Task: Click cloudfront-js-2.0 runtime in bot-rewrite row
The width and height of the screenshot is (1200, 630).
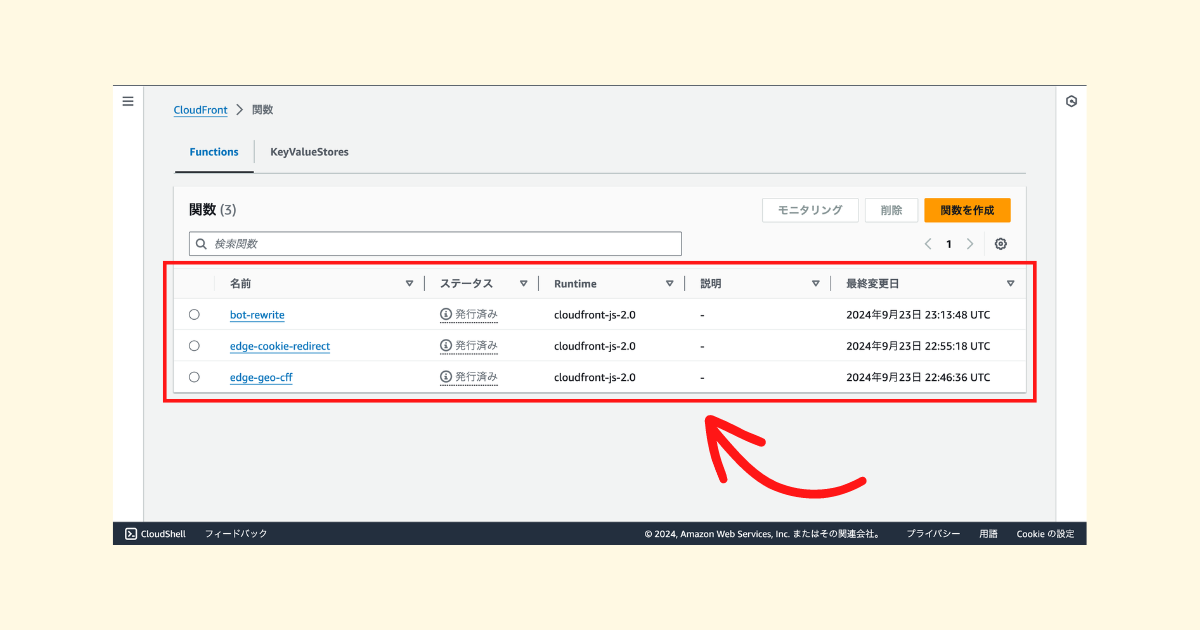Action: pyautogui.click(x=595, y=315)
